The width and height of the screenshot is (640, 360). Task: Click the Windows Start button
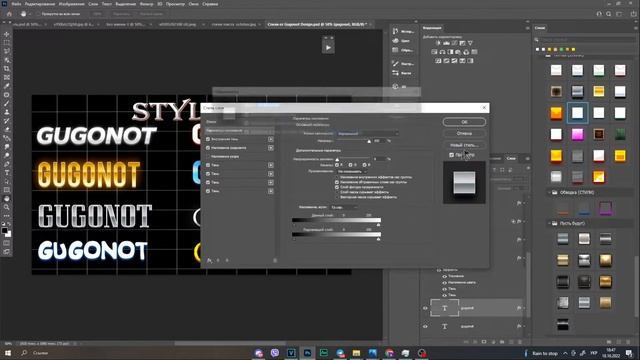[x=7, y=353]
